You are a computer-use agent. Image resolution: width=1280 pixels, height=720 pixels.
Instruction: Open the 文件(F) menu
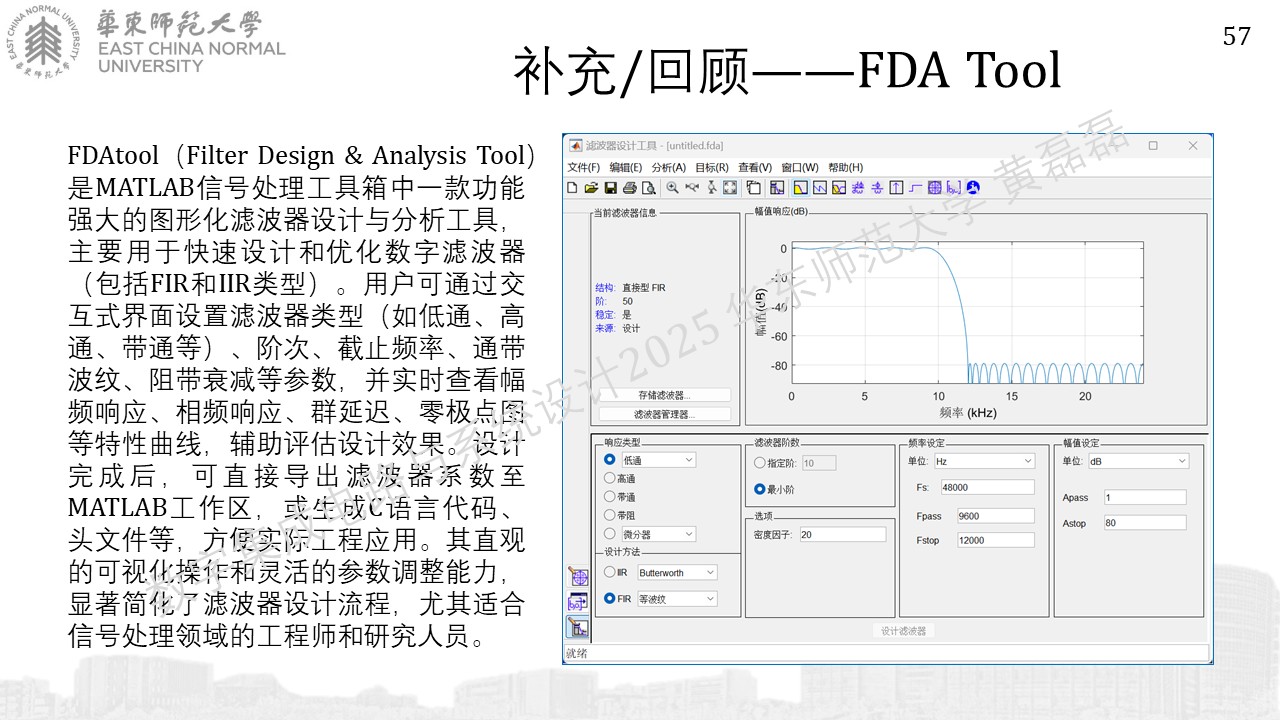tap(584, 167)
